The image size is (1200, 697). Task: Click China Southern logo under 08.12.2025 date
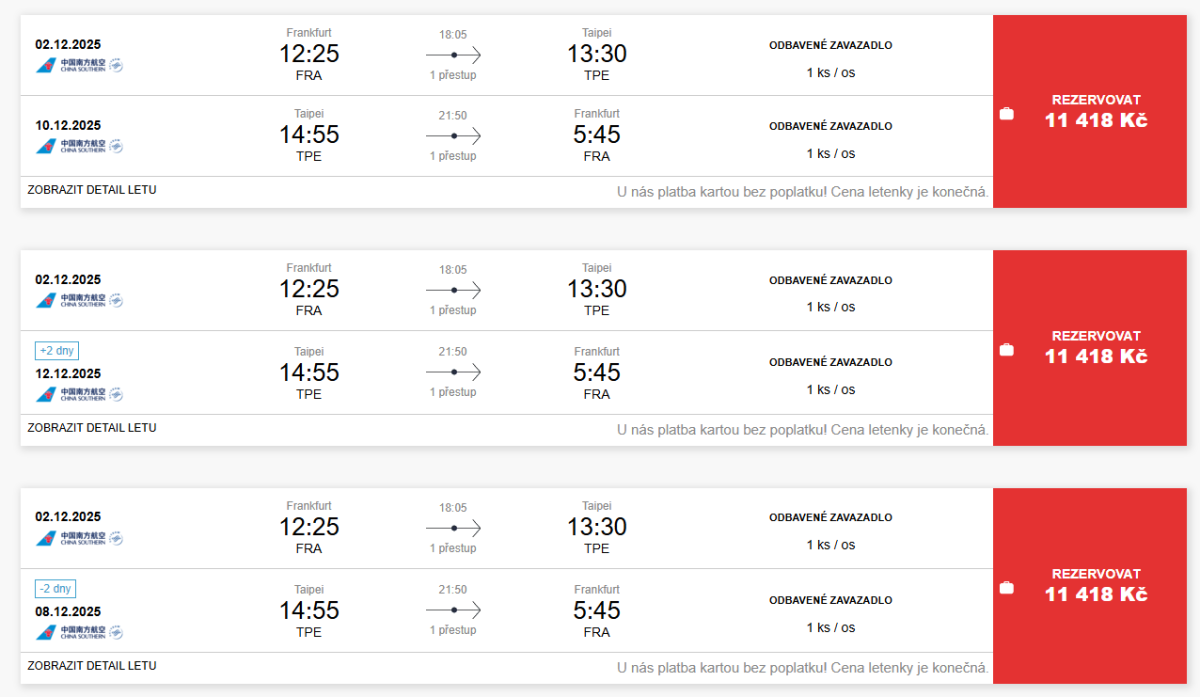point(79,632)
